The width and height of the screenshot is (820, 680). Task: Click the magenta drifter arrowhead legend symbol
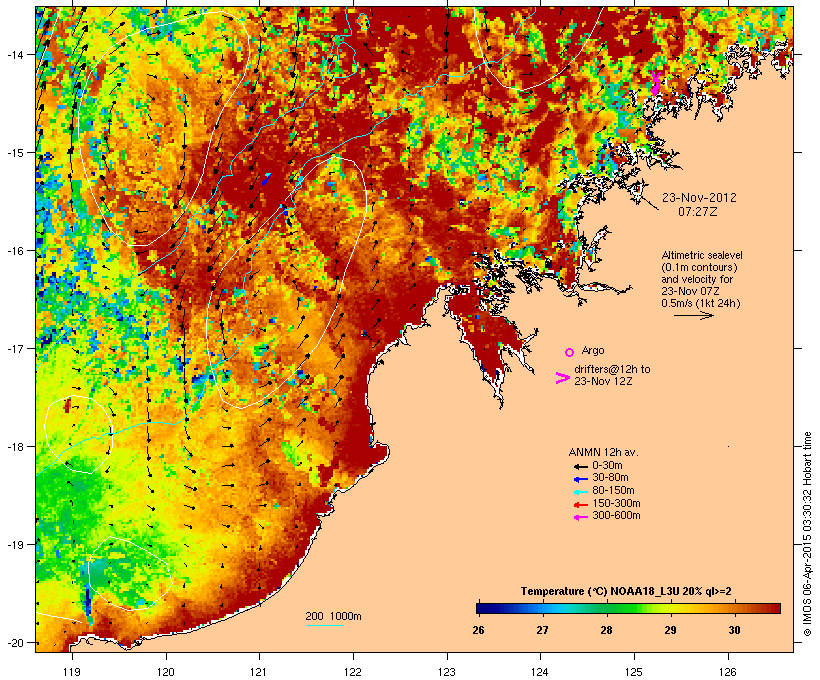[x=562, y=378]
